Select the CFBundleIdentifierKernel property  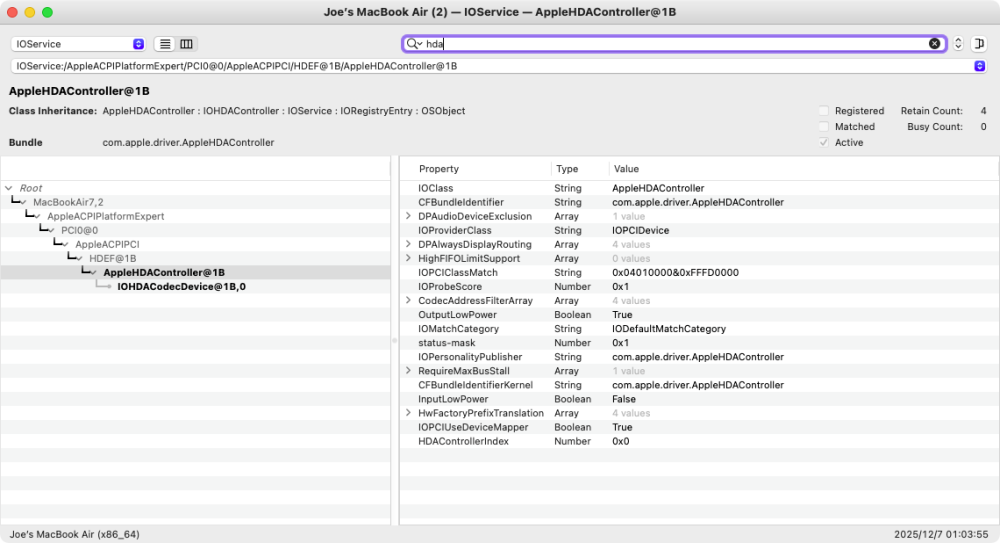point(700,385)
